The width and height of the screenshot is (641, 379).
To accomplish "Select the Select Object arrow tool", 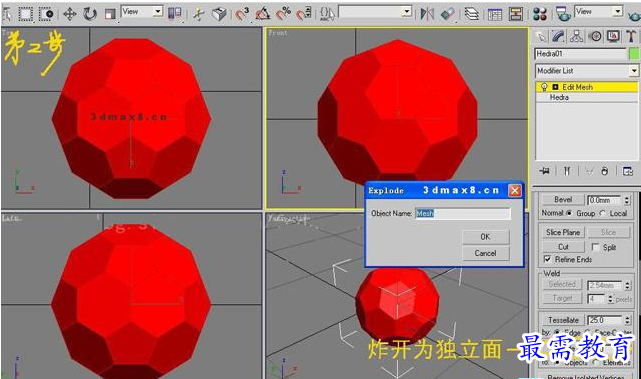I will 7,14.
